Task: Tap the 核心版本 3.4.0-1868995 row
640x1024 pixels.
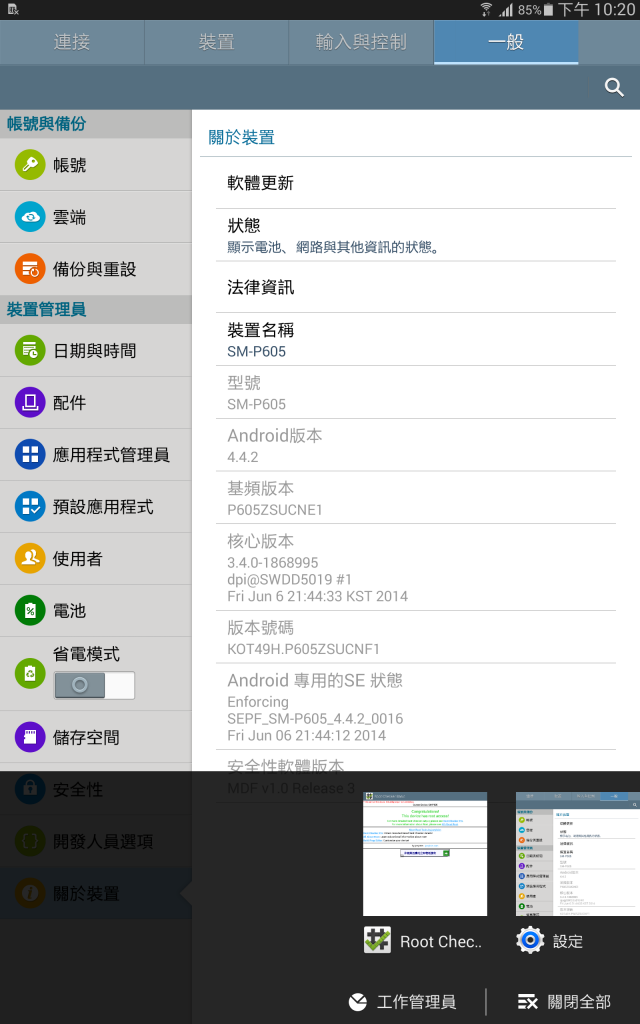Action: point(416,568)
